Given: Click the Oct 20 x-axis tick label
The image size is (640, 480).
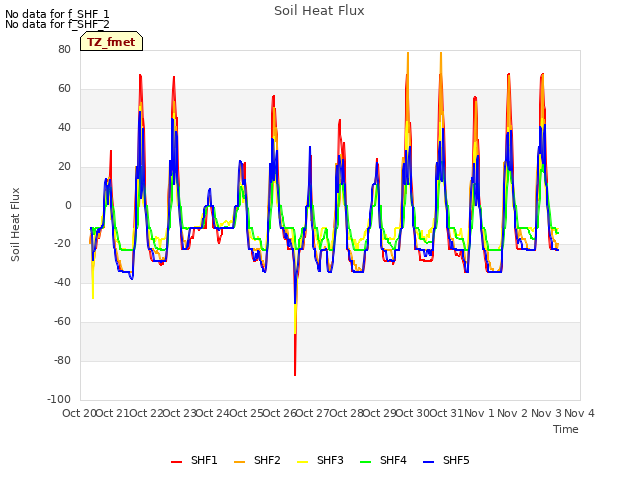Looking at the screenshot, I should pyautogui.click(x=79, y=413).
